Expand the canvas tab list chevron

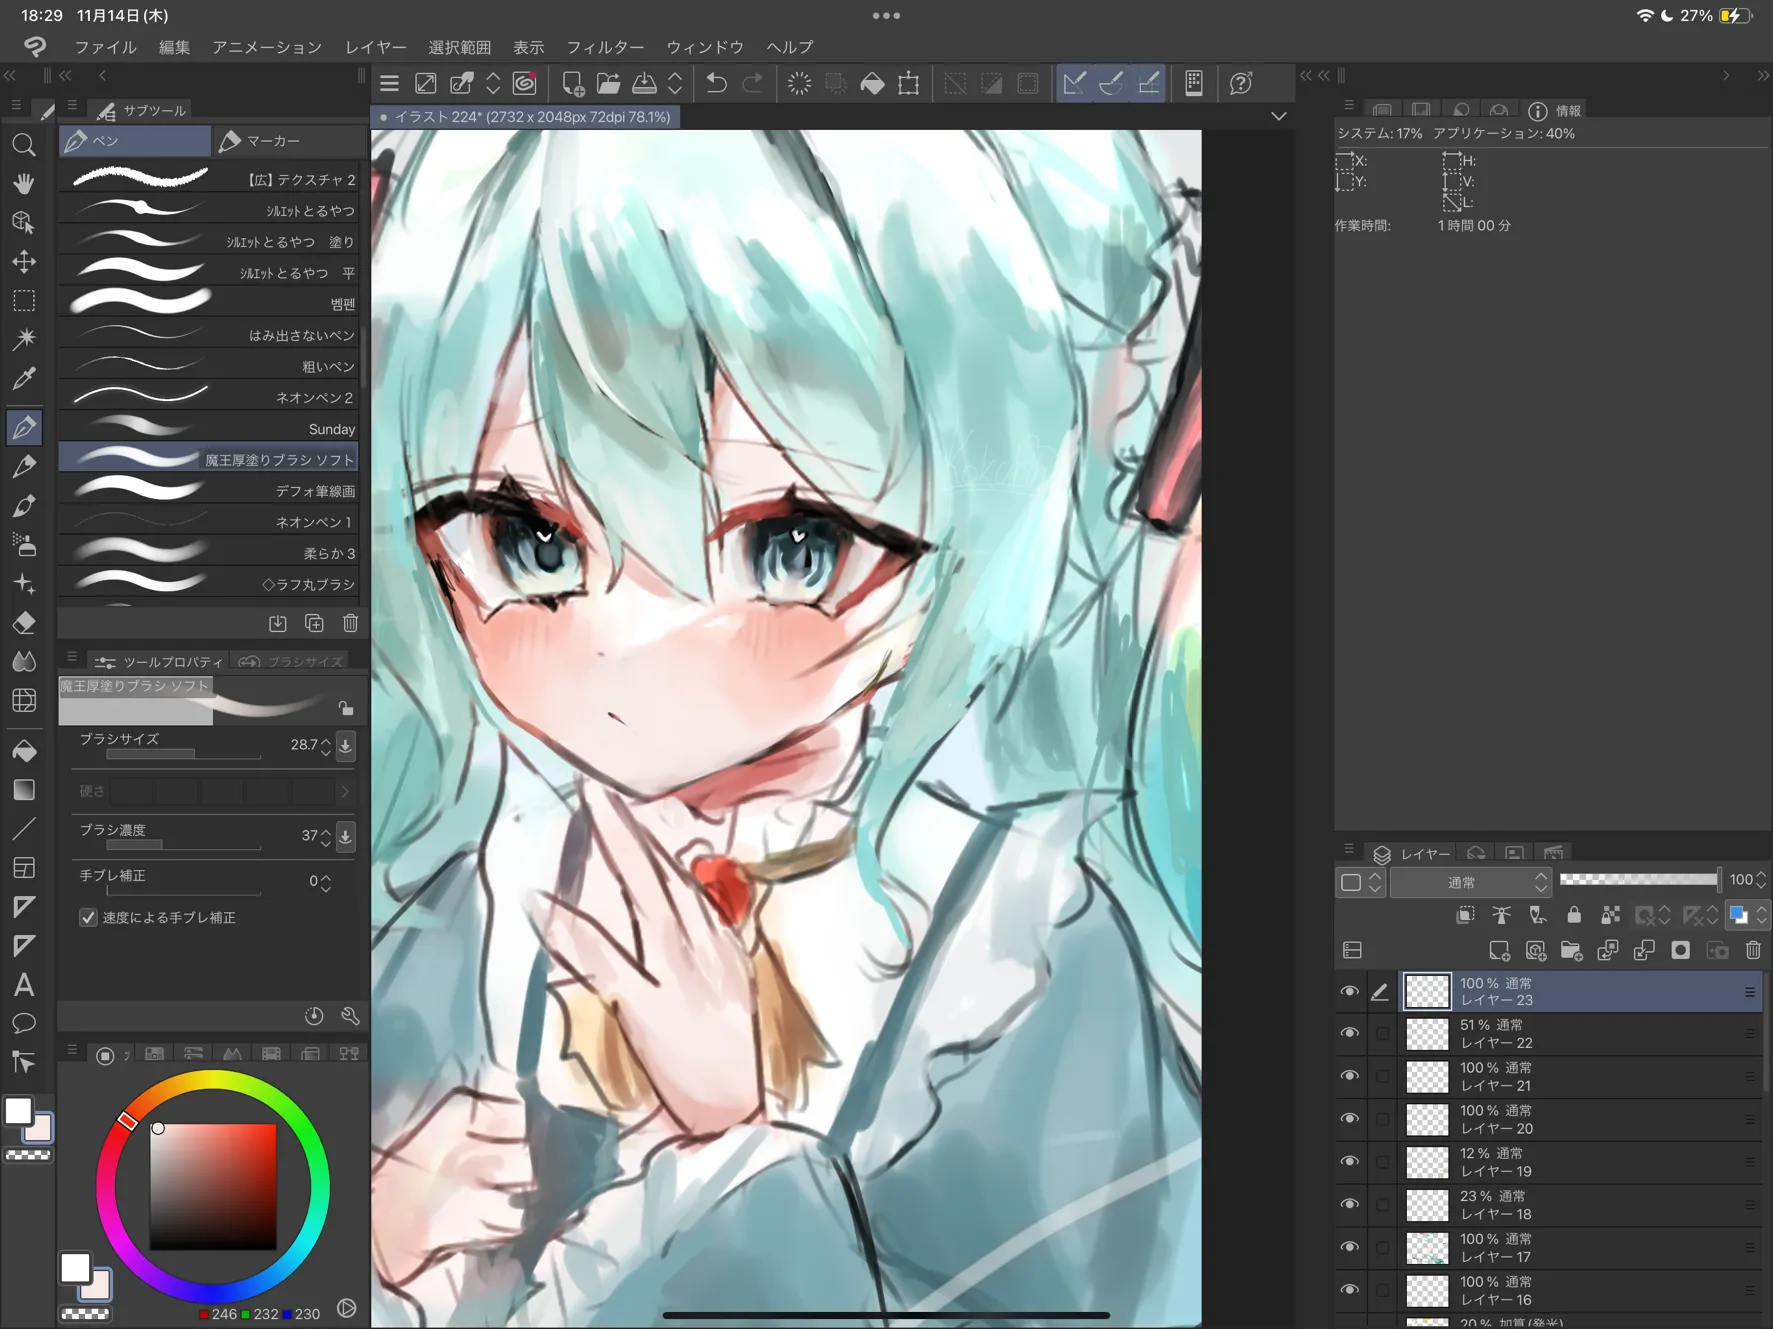tap(1279, 117)
